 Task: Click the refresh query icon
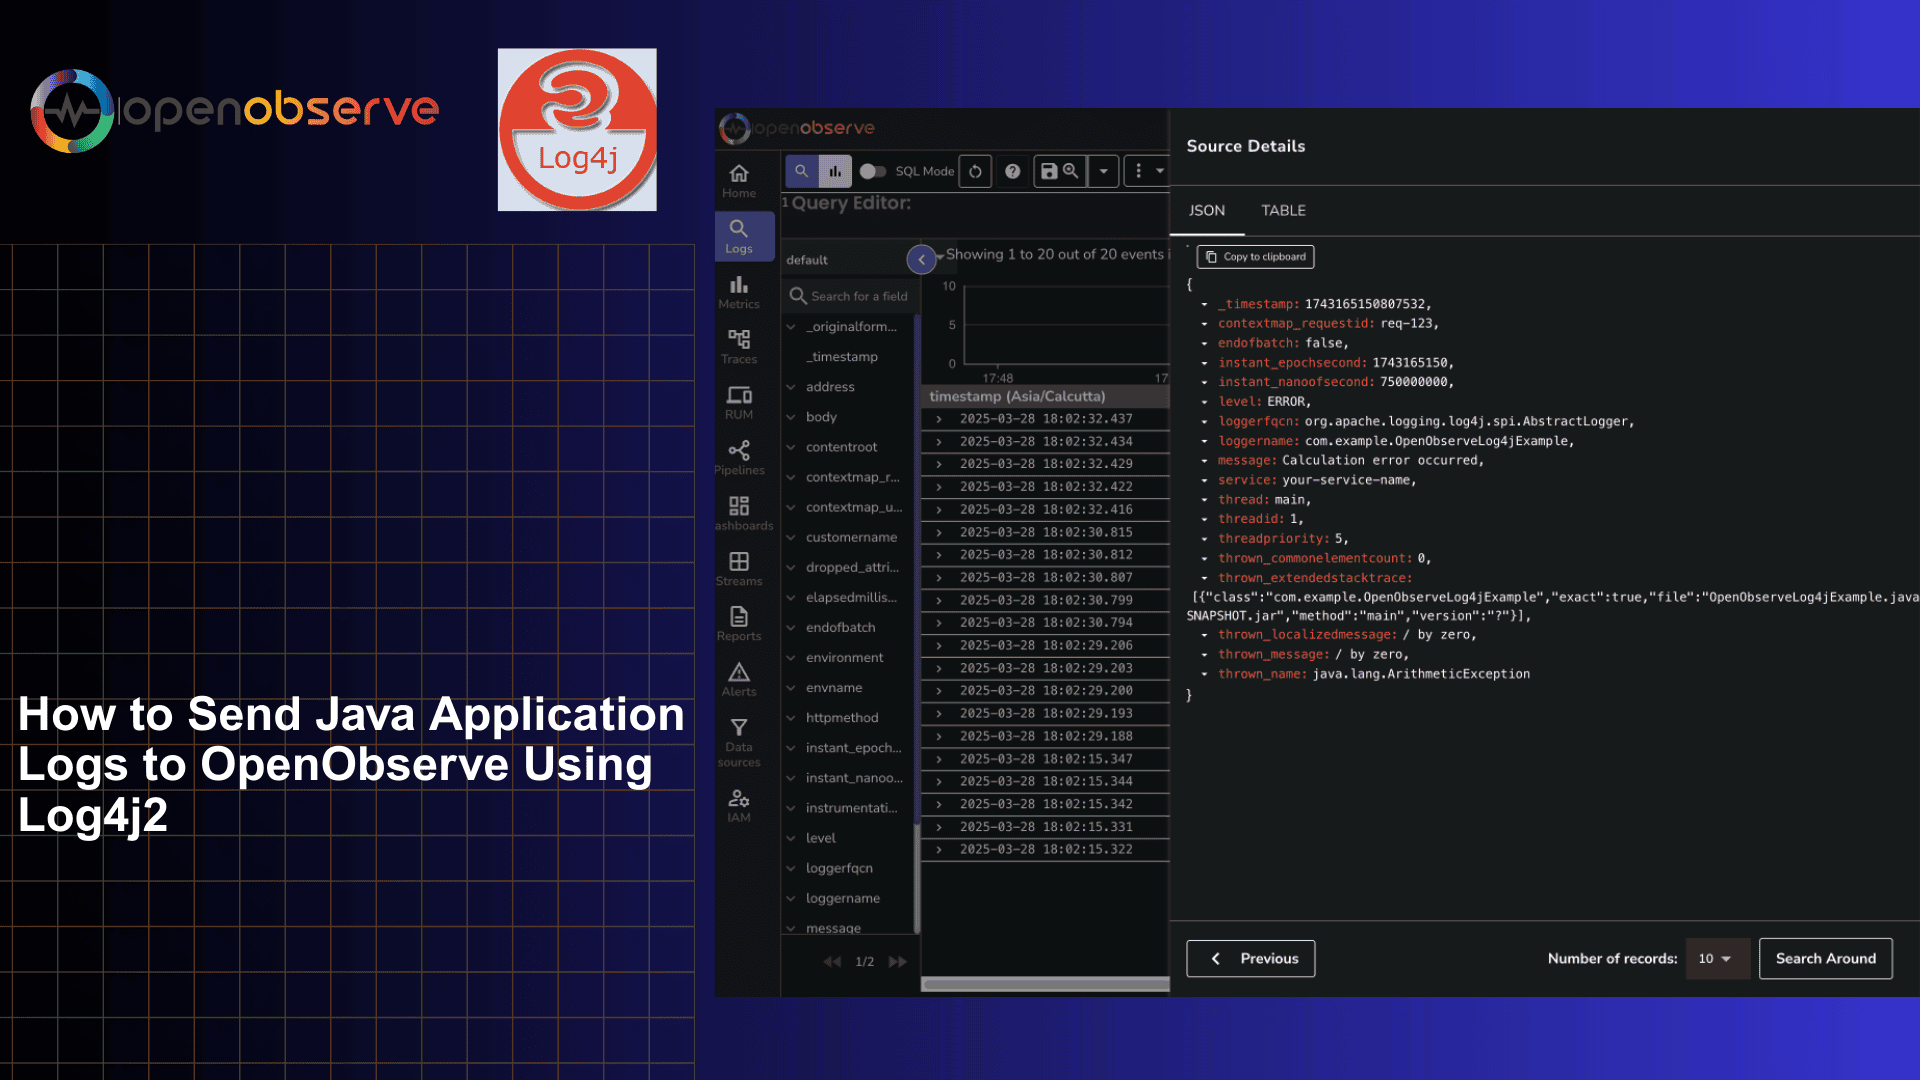coord(975,171)
